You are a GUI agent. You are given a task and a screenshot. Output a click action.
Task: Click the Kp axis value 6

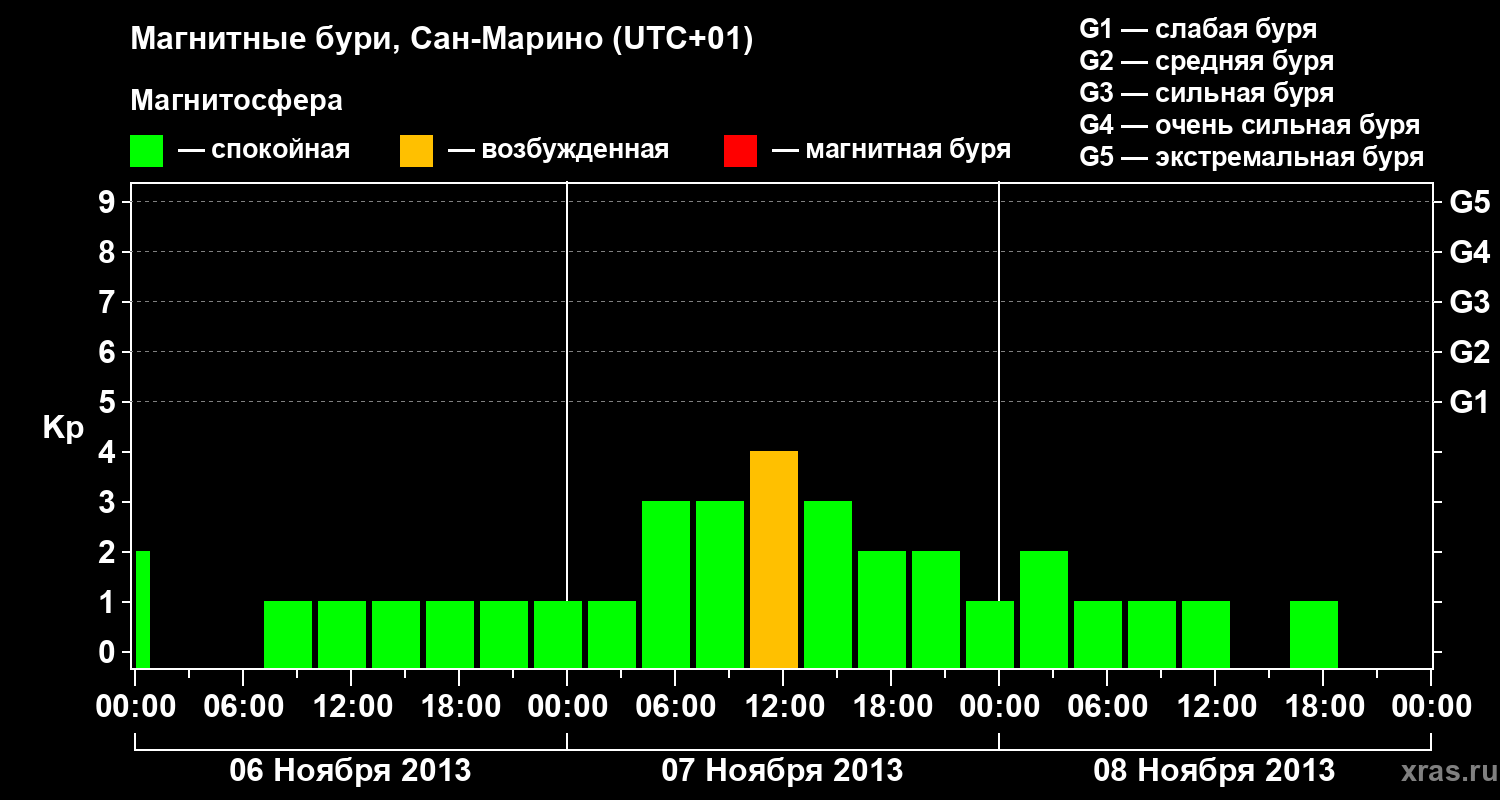point(109,352)
